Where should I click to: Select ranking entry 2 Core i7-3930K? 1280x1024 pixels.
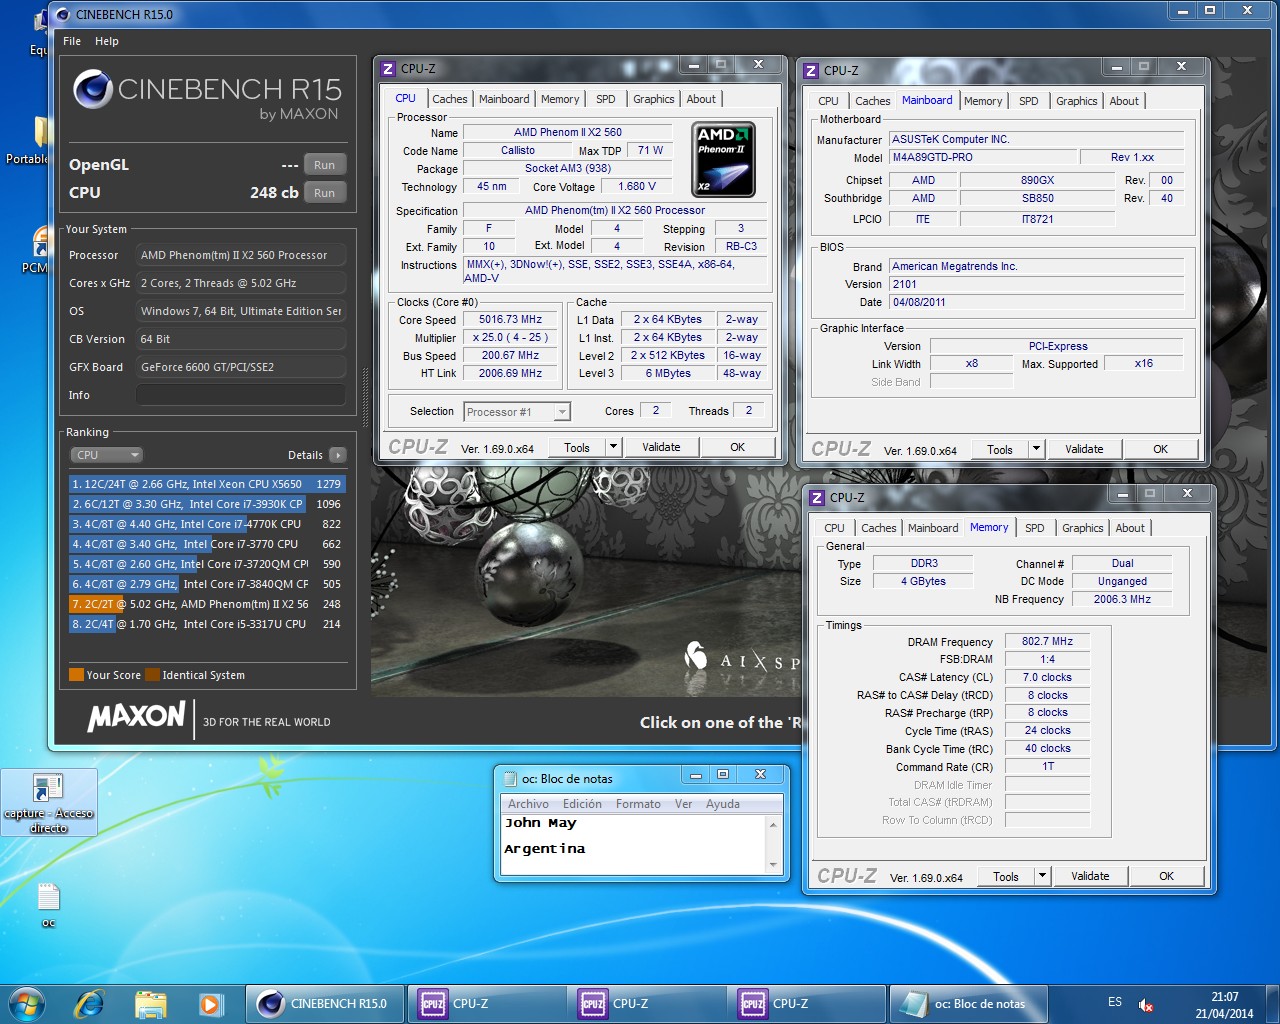pyautogui.click(x=207, y=504)
